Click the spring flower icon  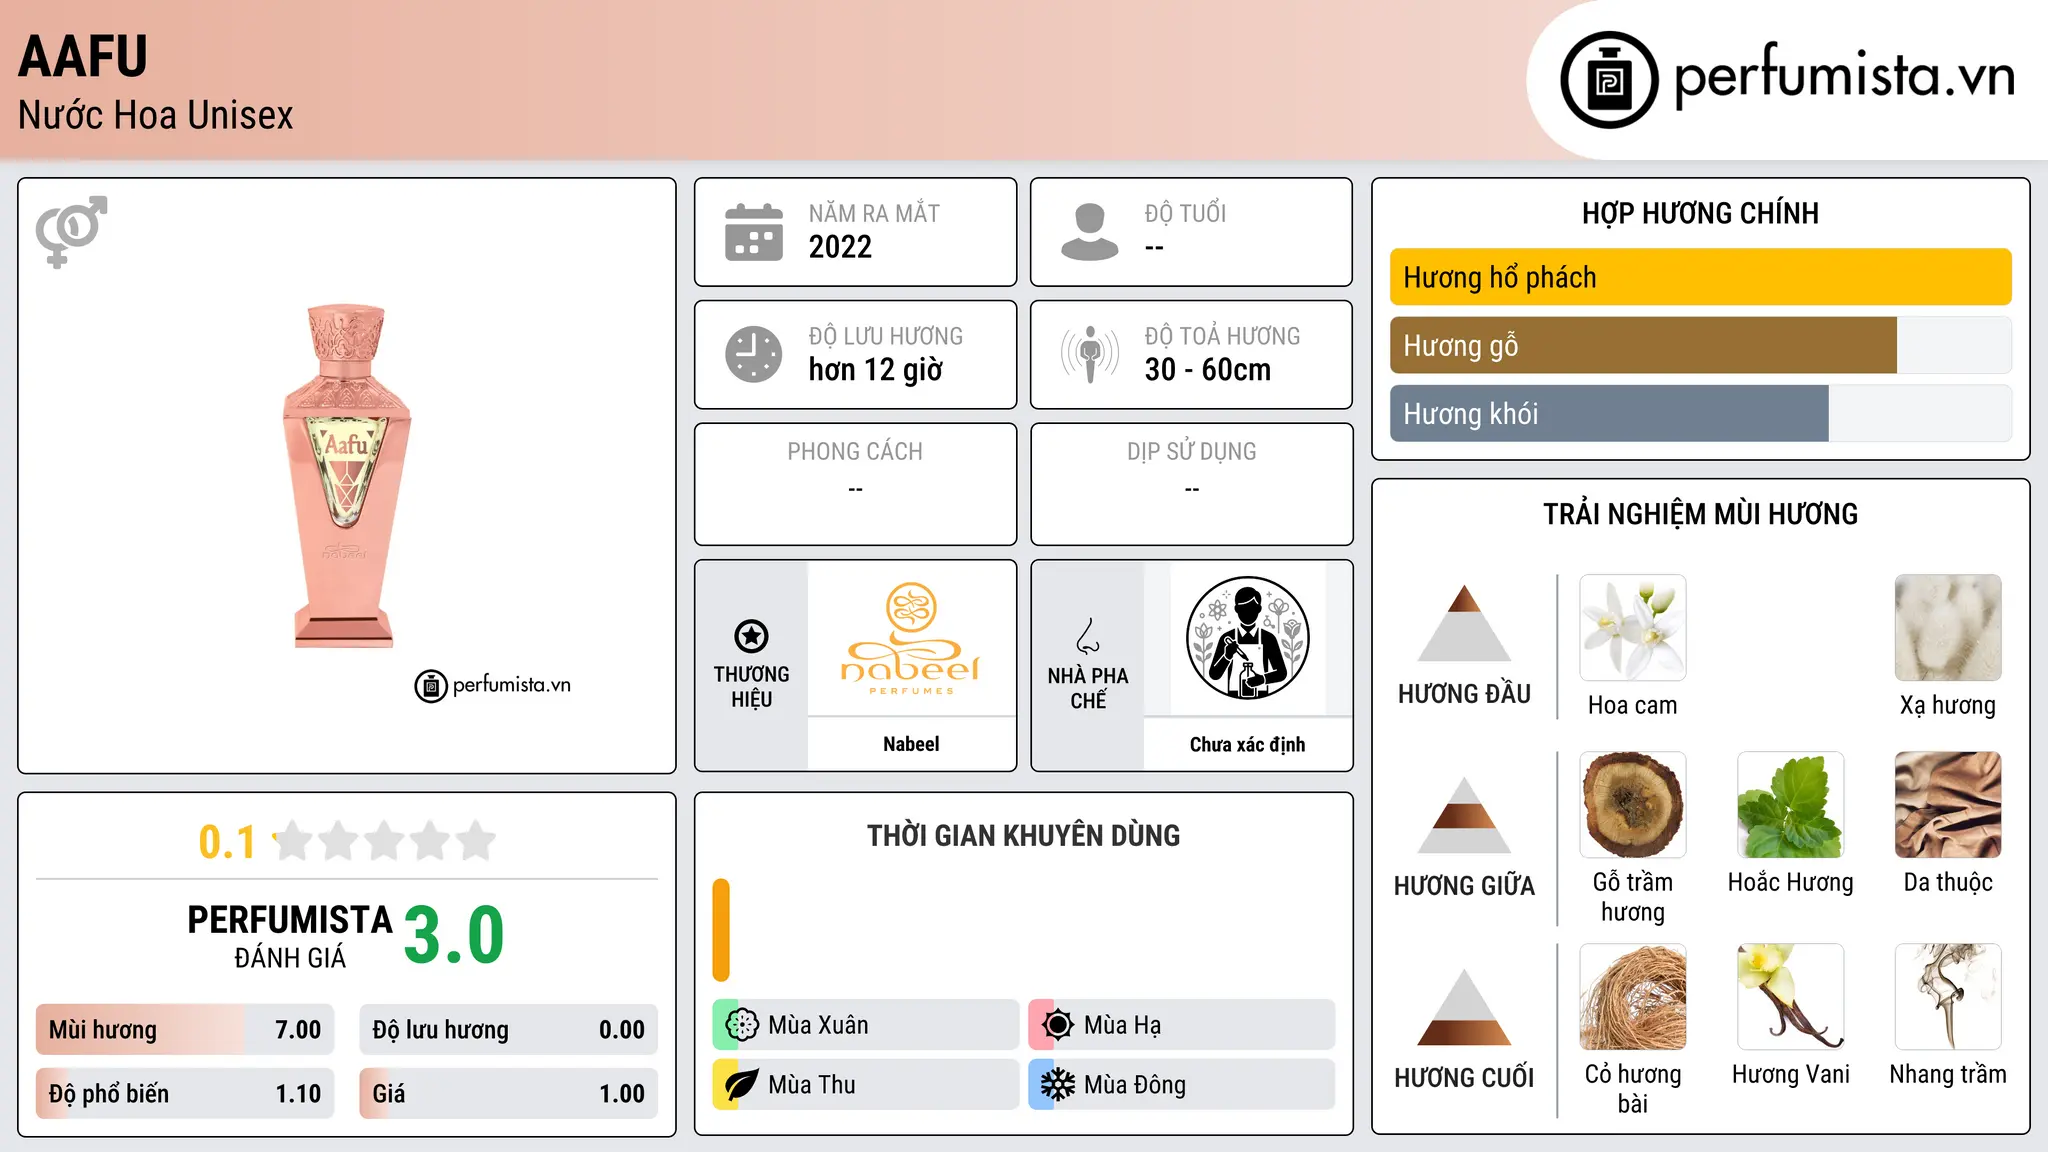click(742, 1025)
